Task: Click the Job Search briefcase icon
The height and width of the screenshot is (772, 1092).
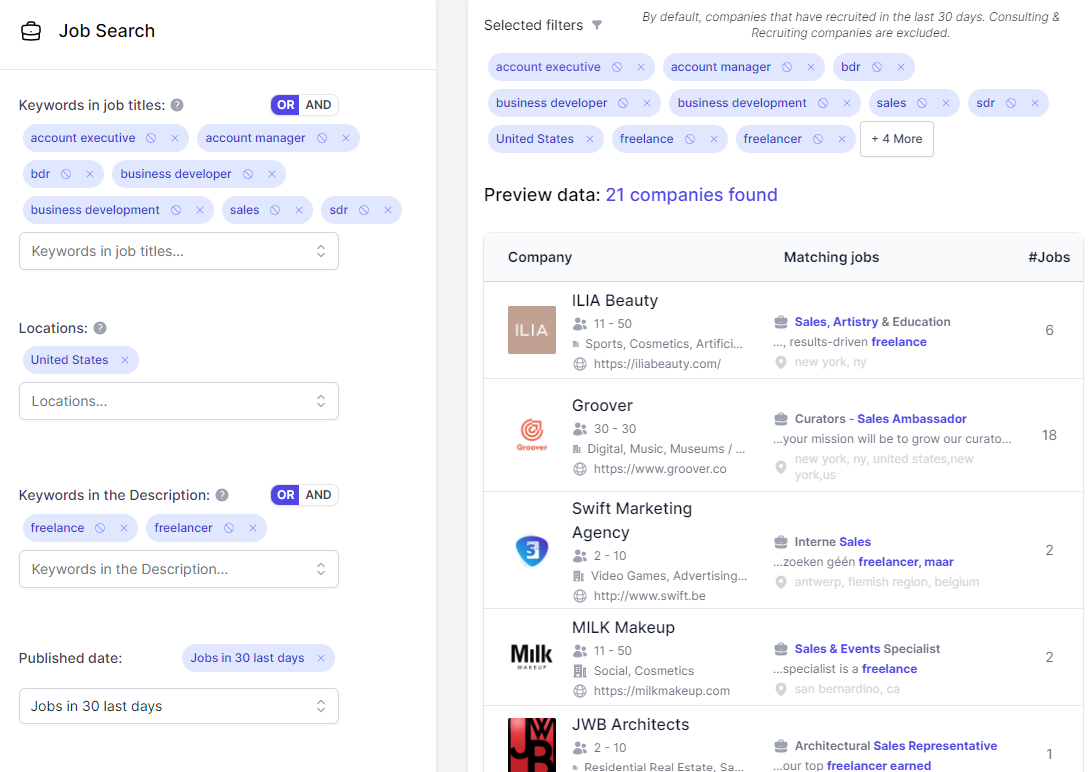Action: [31, 31]
